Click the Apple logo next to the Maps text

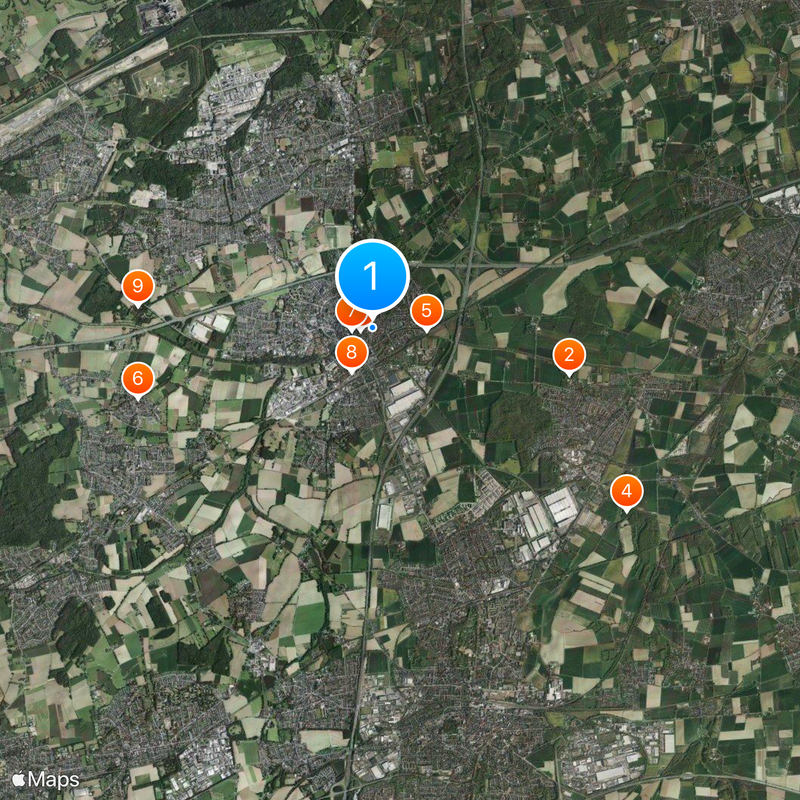click(19, 779)
